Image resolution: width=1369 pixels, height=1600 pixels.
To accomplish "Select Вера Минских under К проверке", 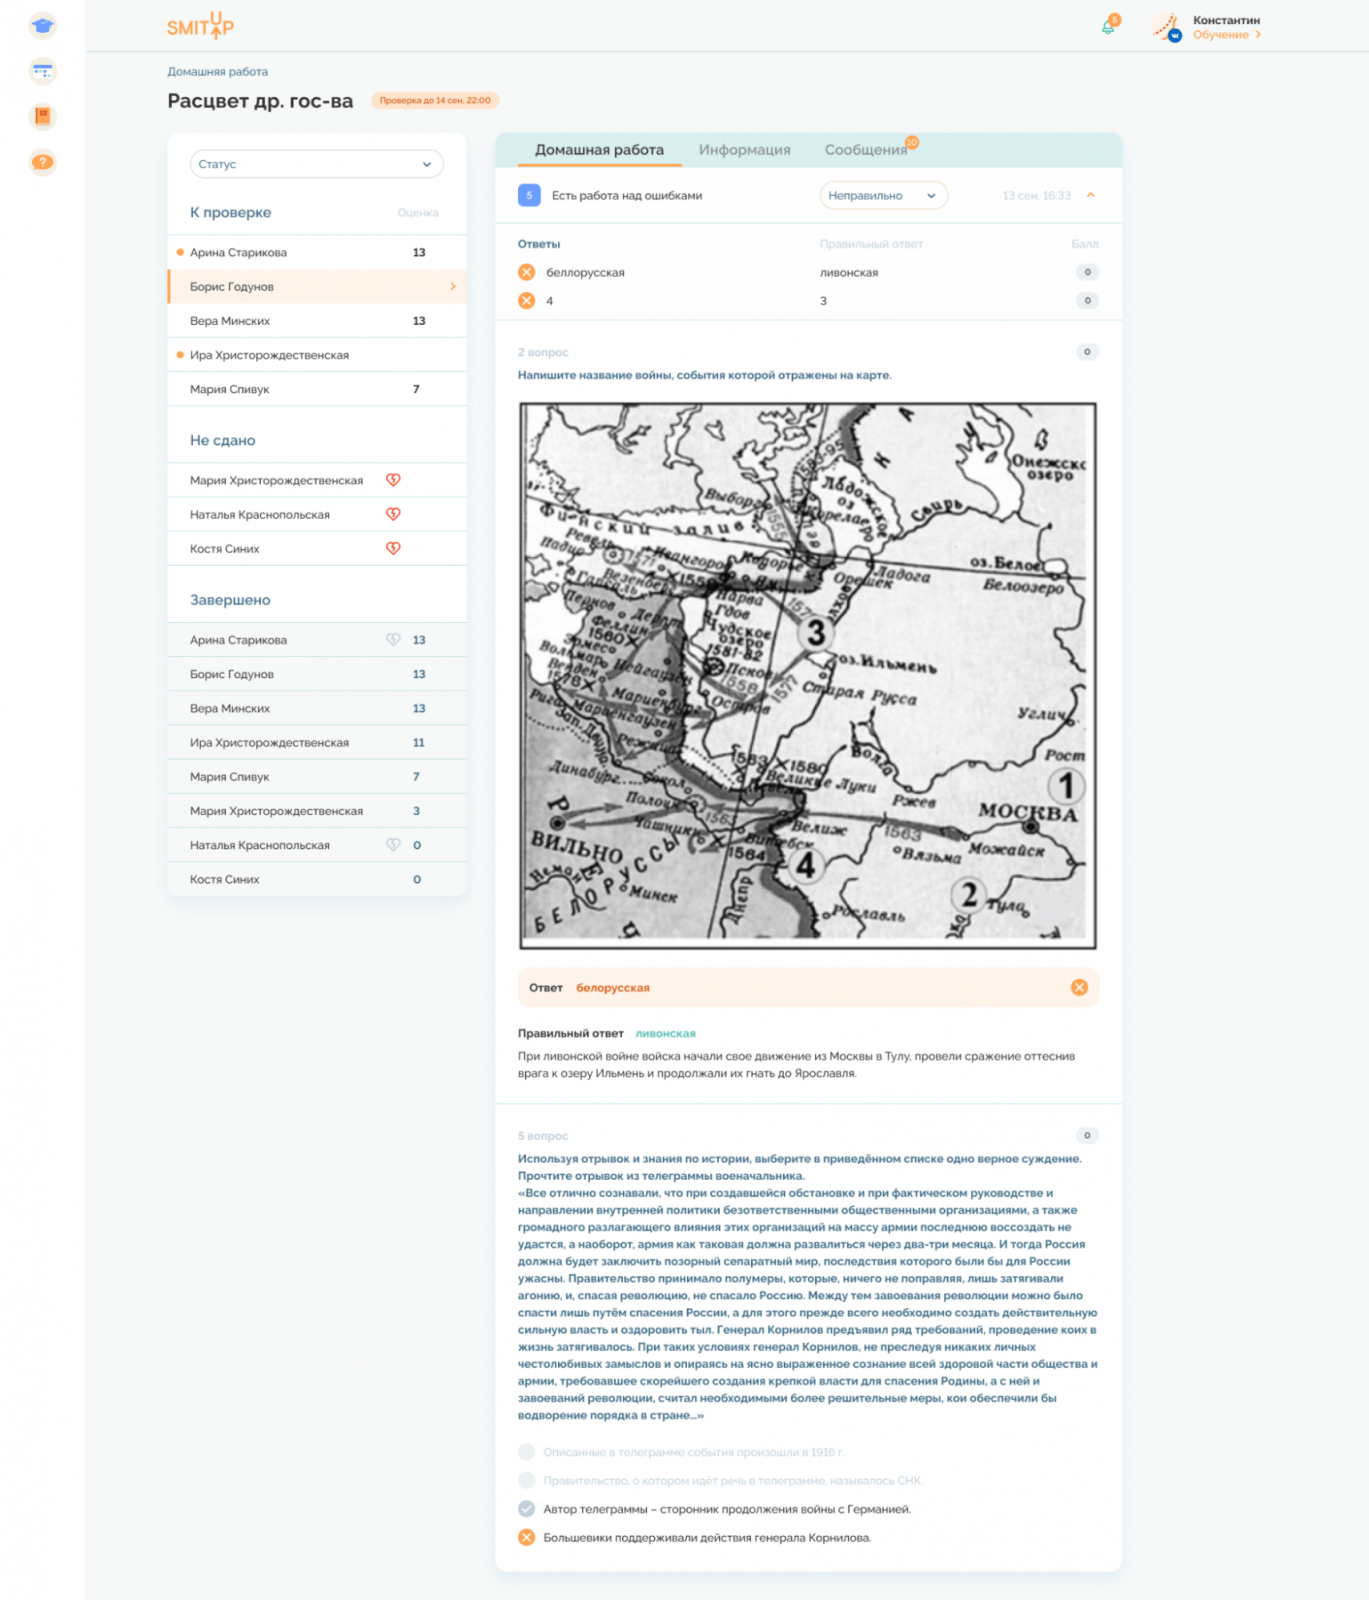I will pyautogui.click(x=316, y=321).
